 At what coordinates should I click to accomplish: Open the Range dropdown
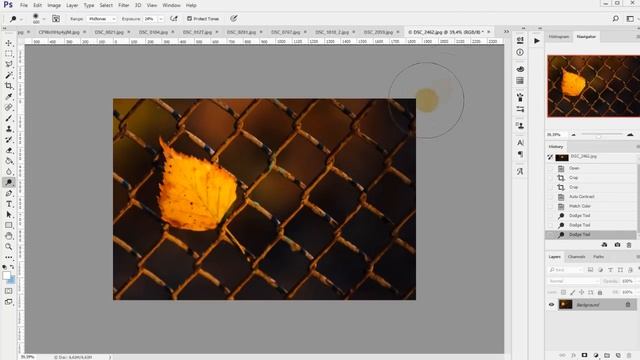point(102,19)
